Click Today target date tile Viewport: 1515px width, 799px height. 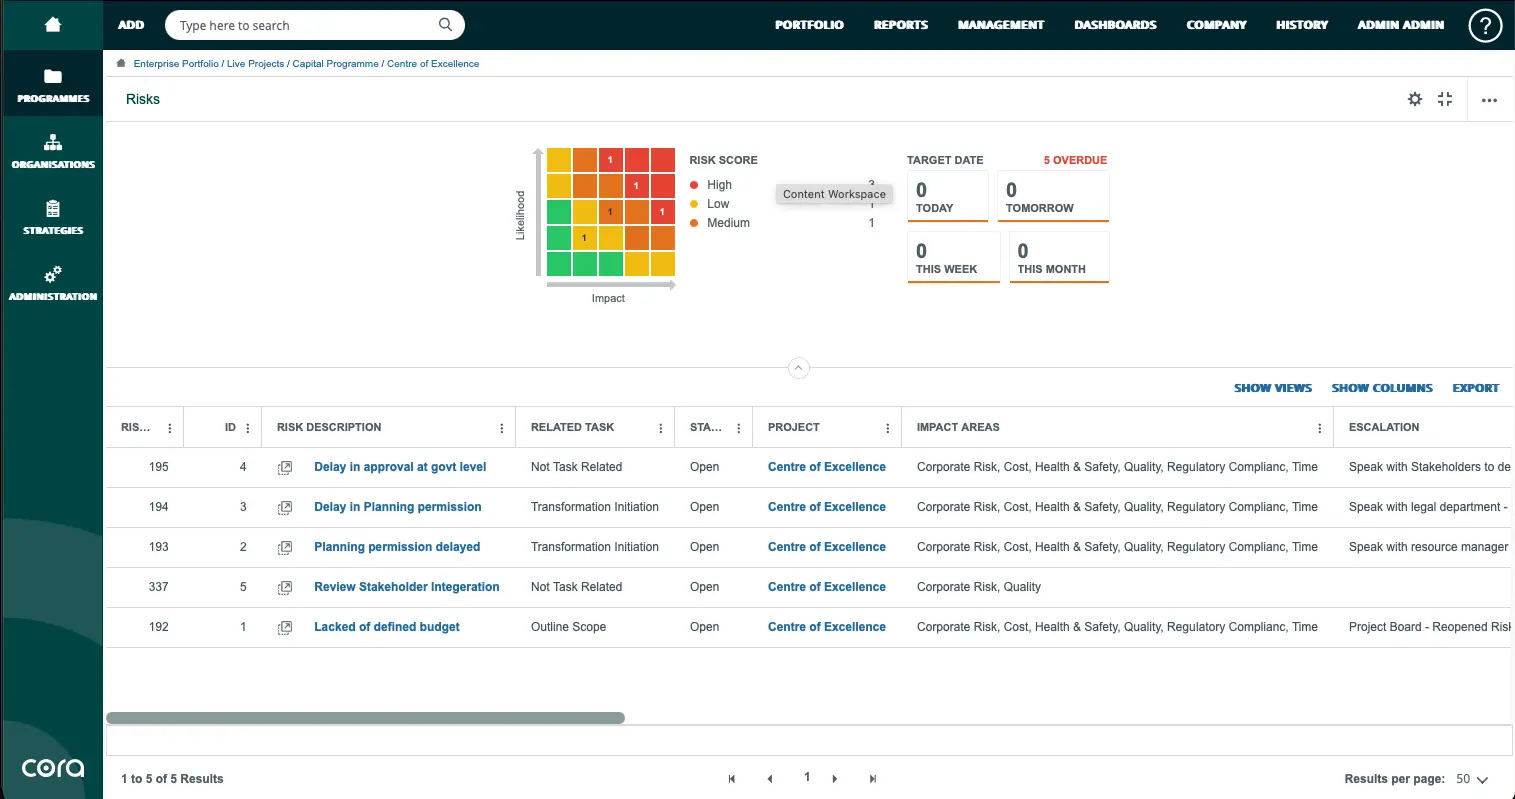pos(948,196)
